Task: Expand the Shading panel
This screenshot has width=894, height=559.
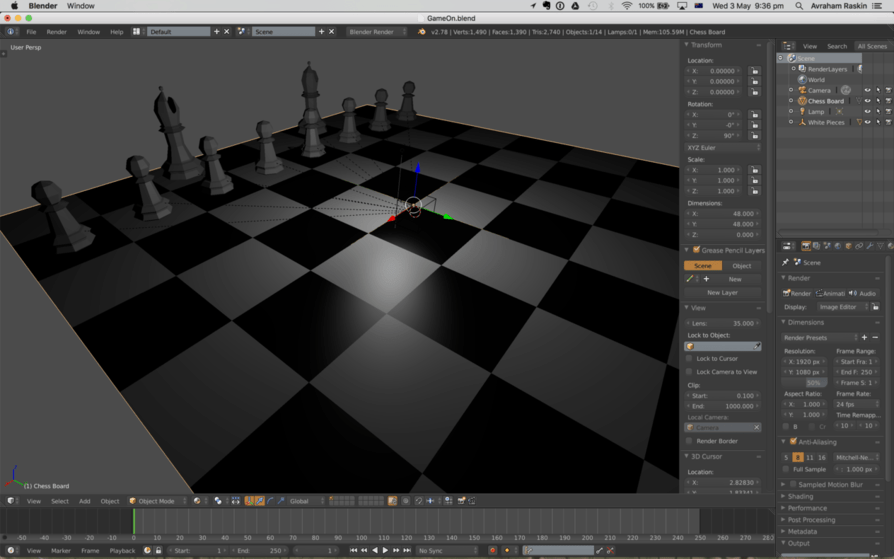Action: 800,496
